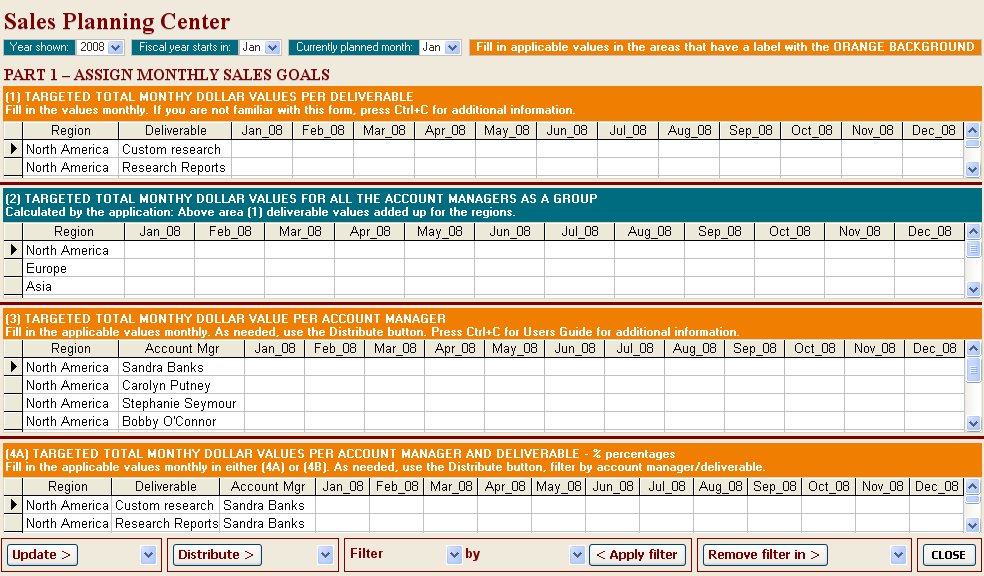The image size is (984, 576).
Task: Click the Region column header in section 2
Action: click(x=73, y=232)
